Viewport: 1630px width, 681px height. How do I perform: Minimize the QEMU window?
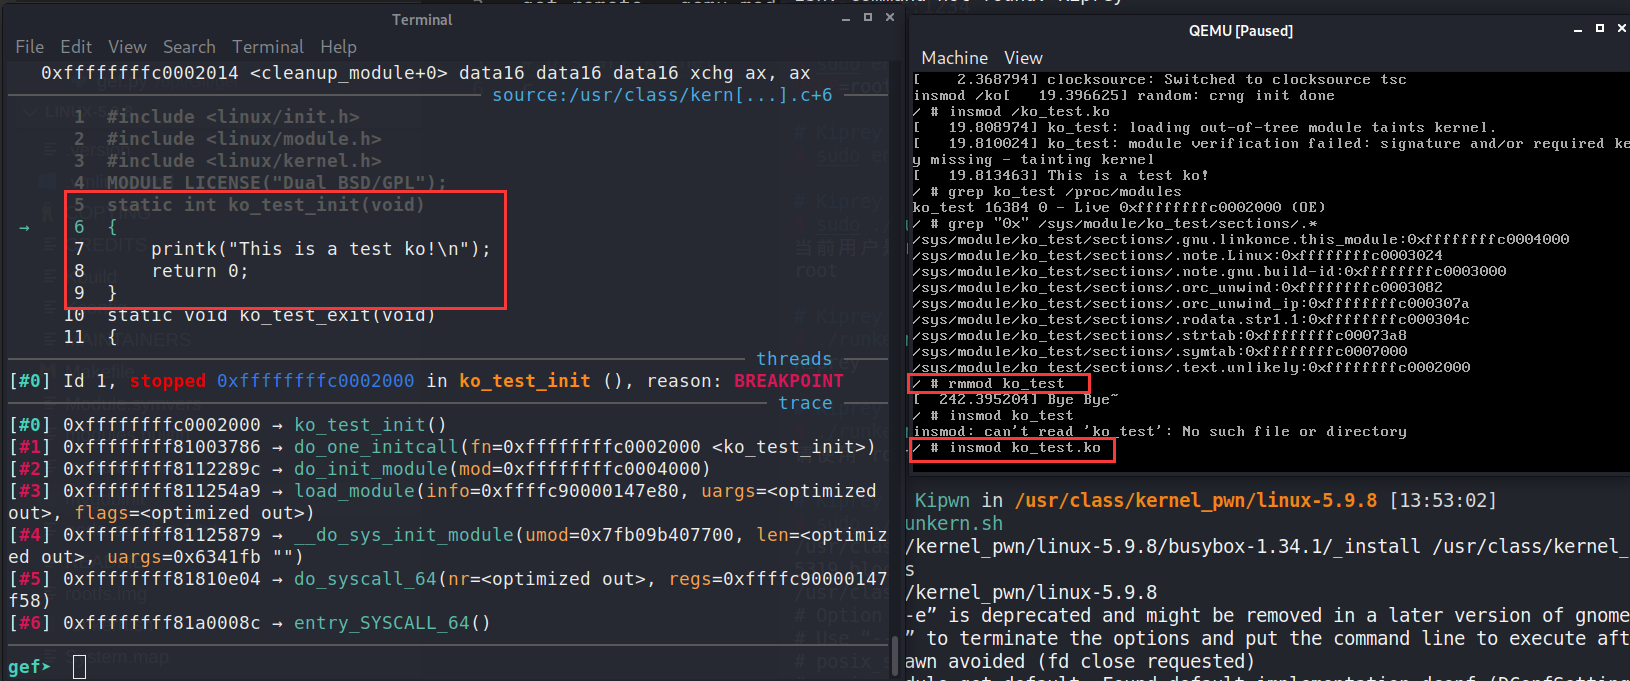pos(1578,30)
